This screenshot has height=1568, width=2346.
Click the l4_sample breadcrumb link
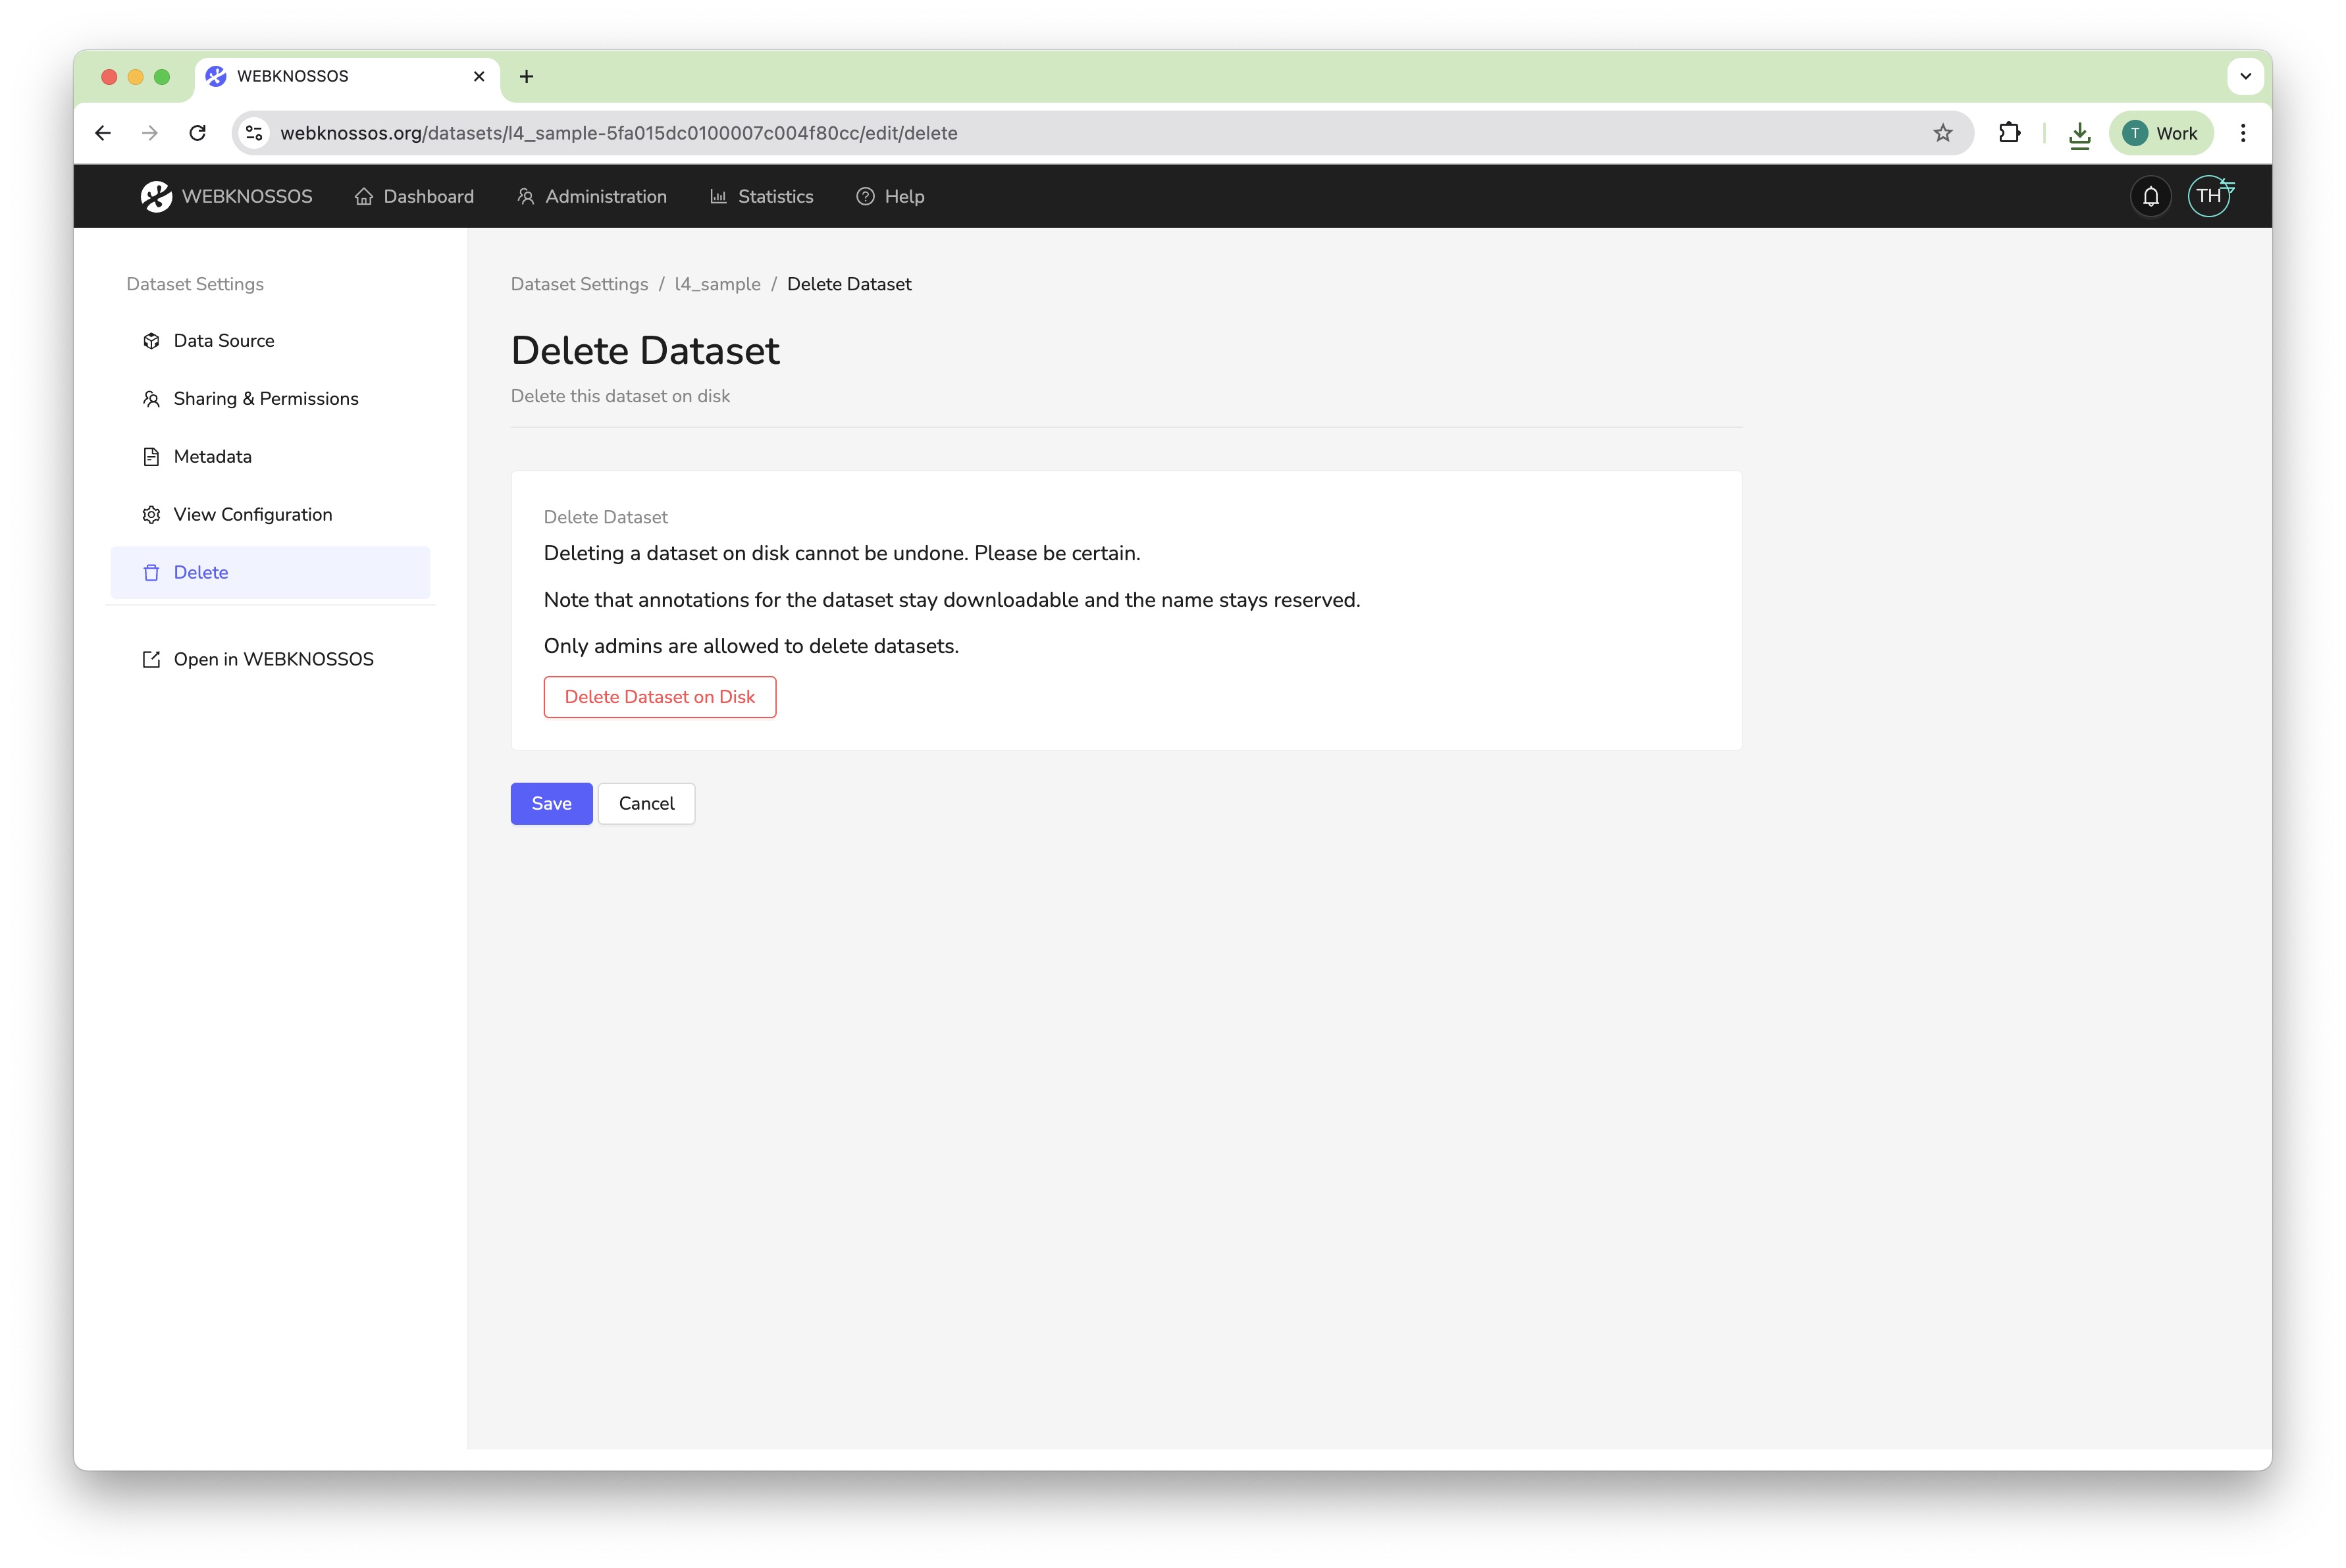tap(717, 284)
